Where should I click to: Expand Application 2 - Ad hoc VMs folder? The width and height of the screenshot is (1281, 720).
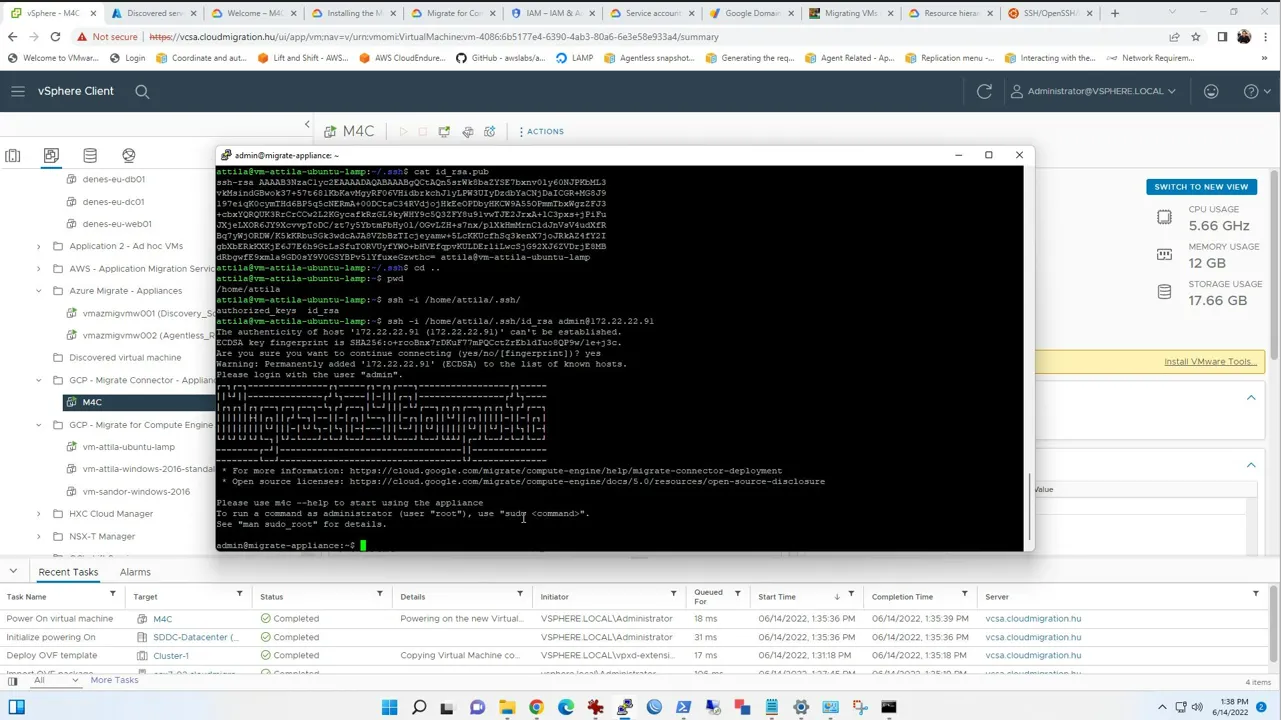[39, 246]
